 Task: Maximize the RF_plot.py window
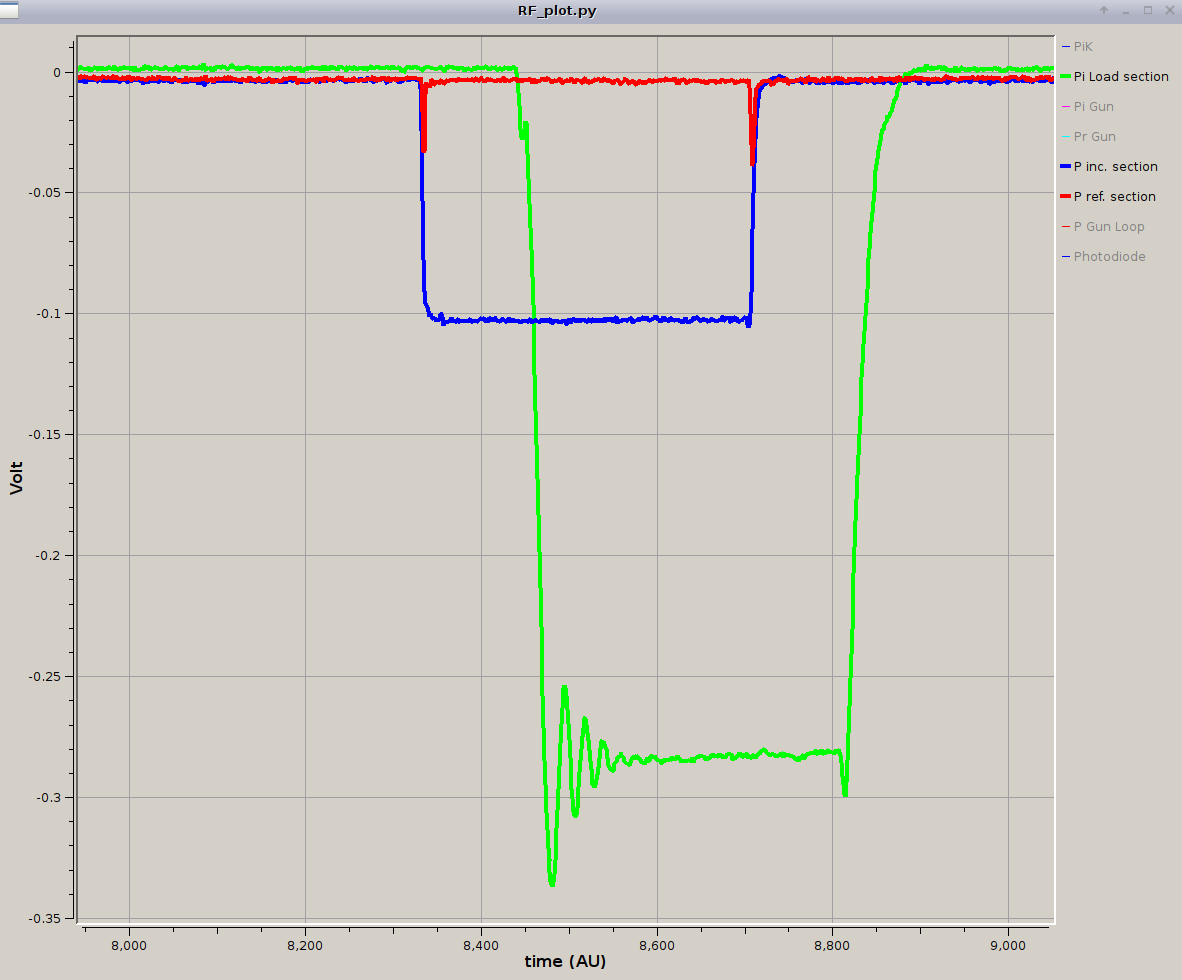point(1148,11)
